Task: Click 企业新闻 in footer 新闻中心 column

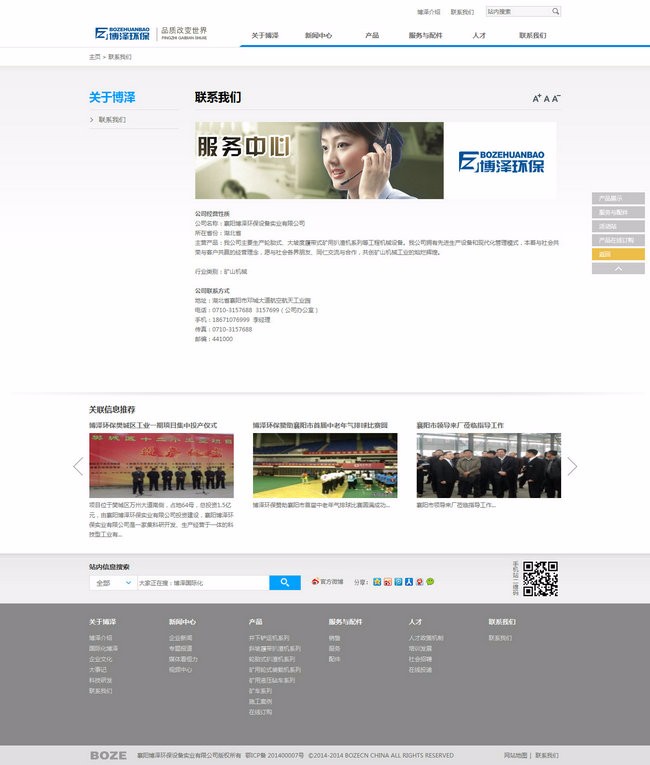Action: click(181, 638)
